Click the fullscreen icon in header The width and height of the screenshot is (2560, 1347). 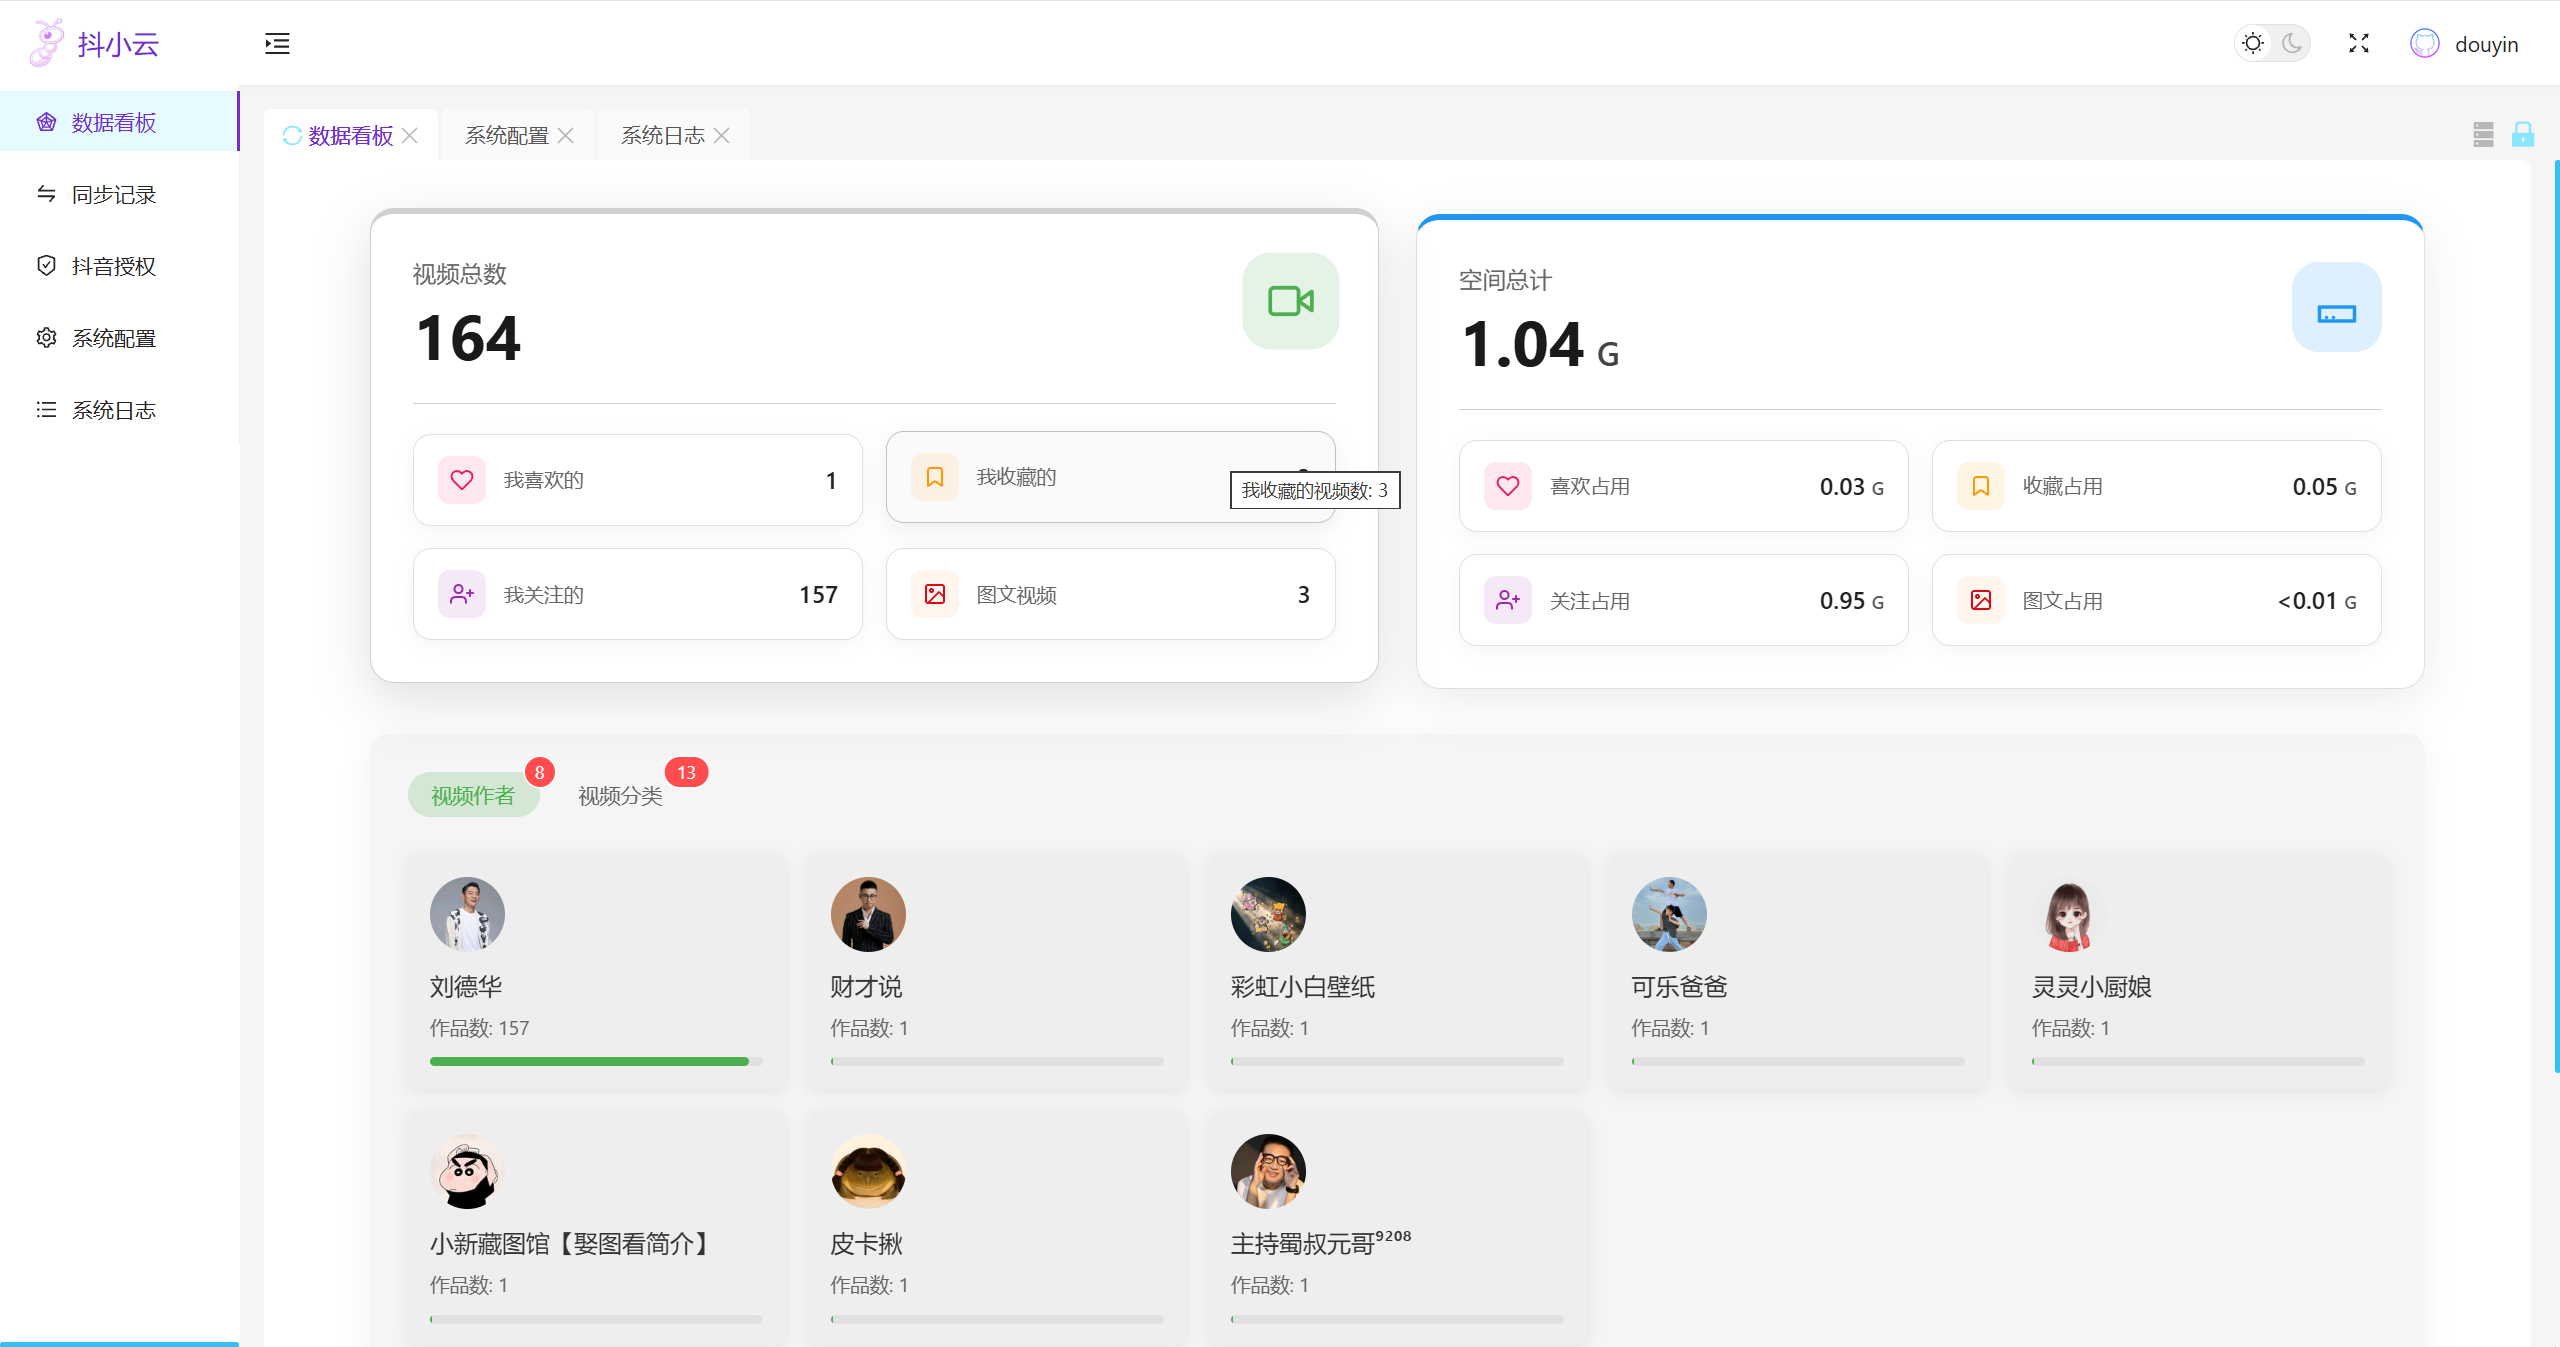[x=2359, y=43]
